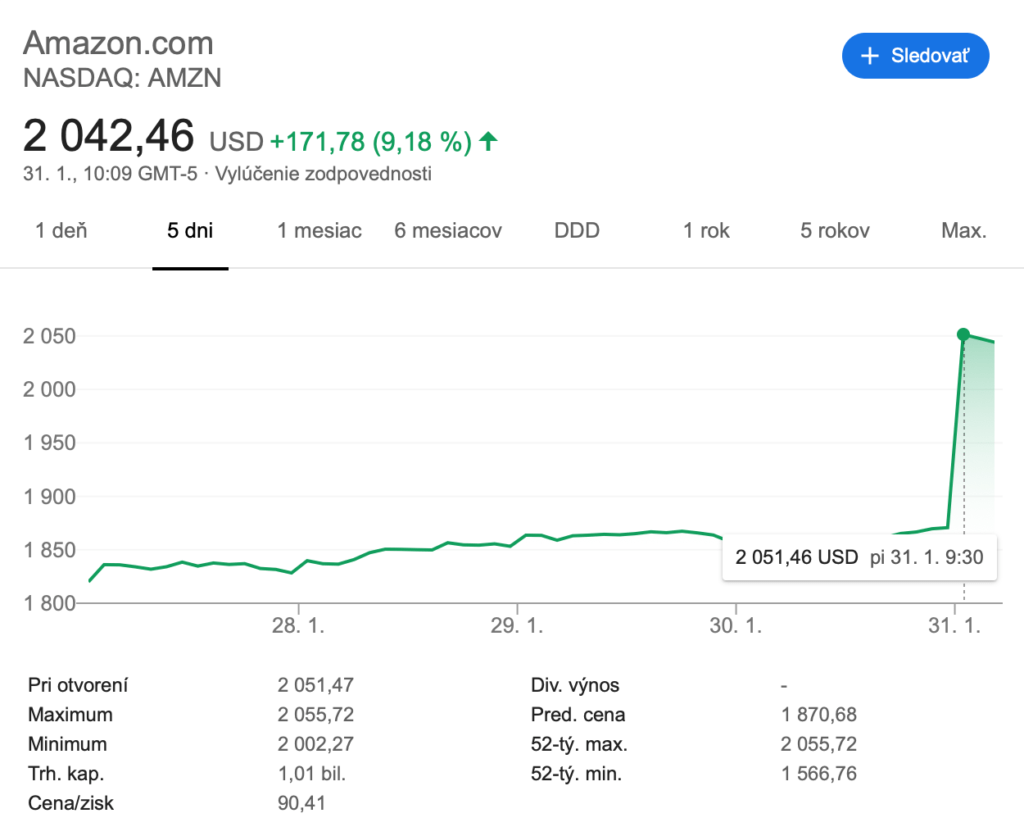Open the DDD range tab

coord(577,231)
